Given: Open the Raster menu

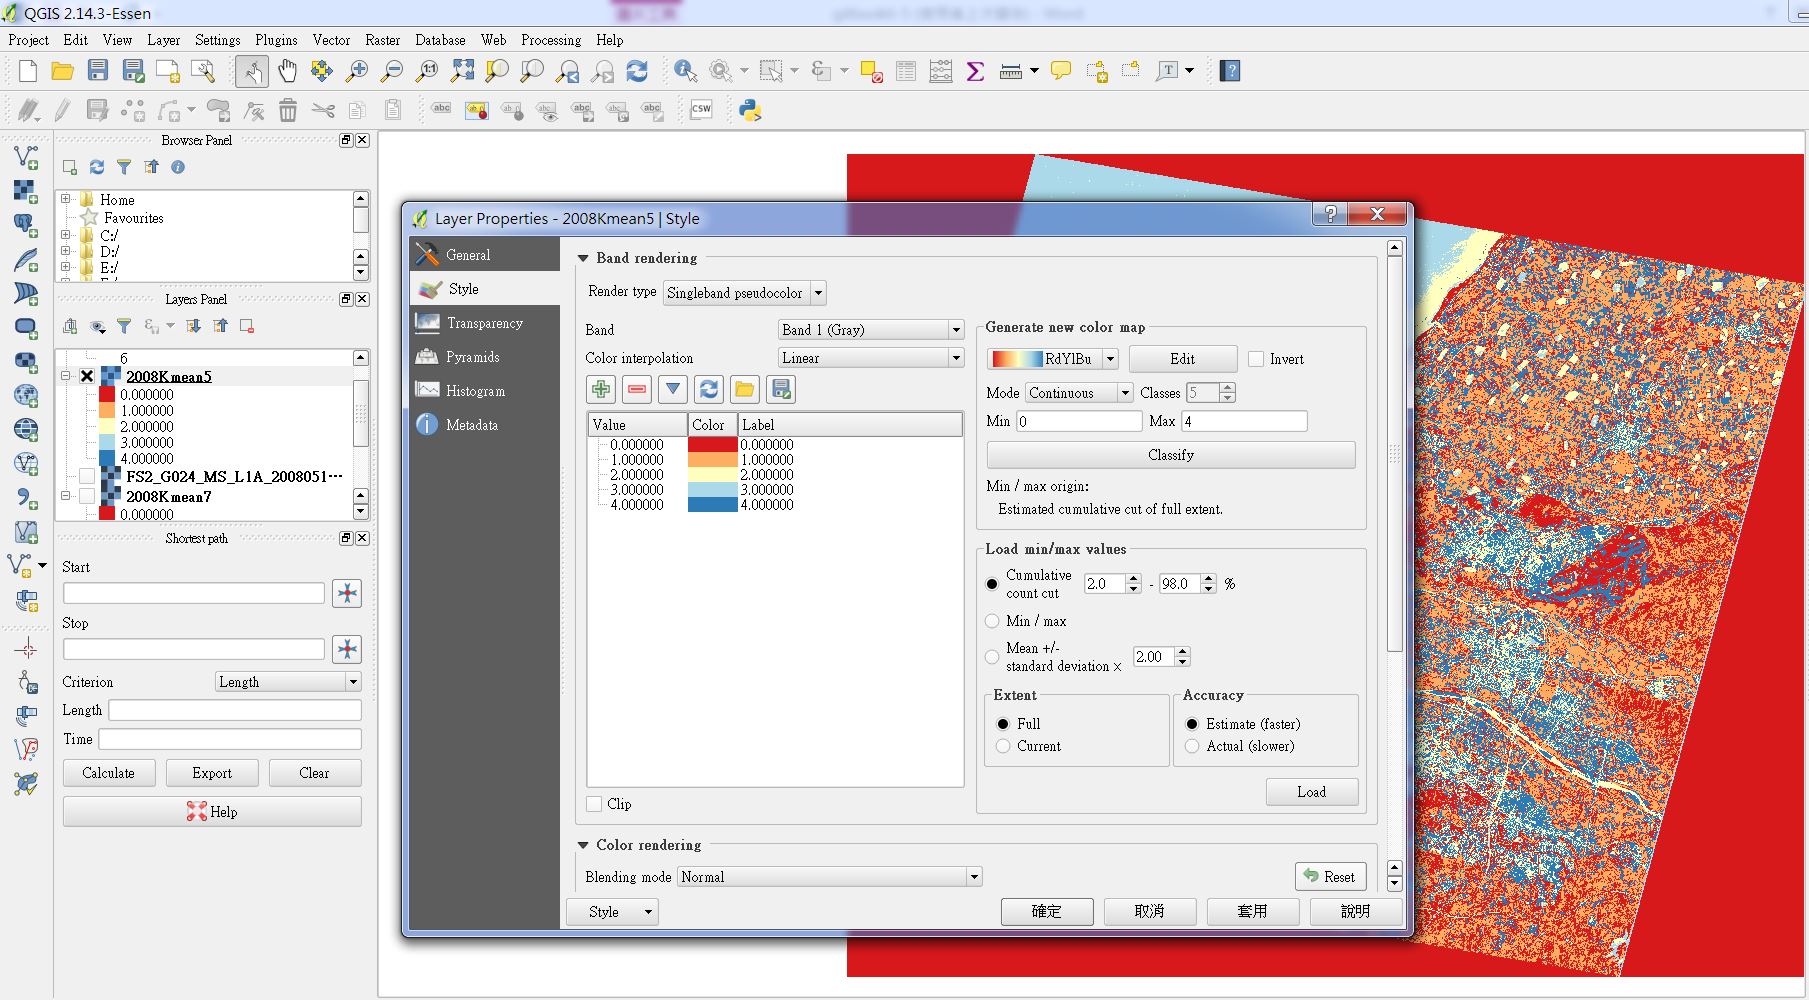Looking at the screenshot, I should (x=382, y=40).
